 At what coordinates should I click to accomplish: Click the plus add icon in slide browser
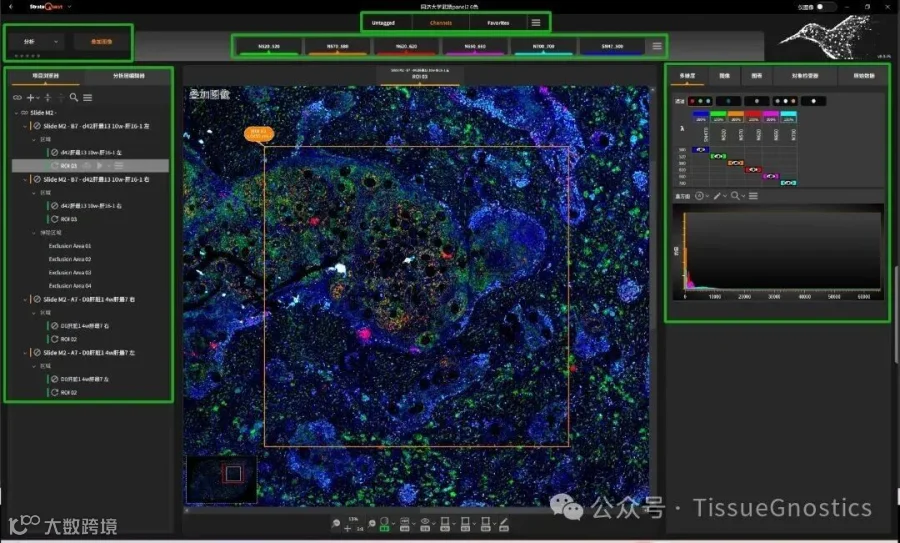pos(30,98)
